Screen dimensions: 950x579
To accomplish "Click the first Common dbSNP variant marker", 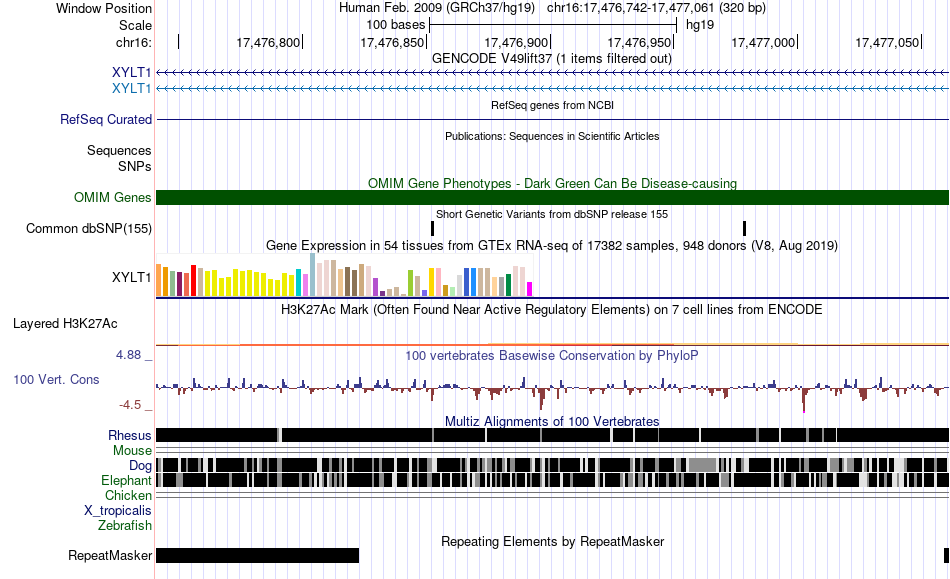I will [433, 228].
